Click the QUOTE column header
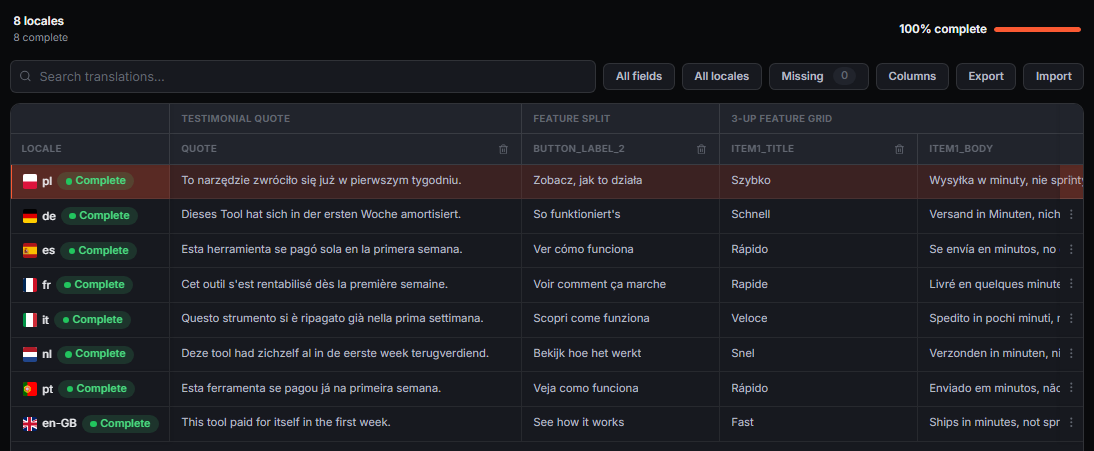This screenshot has width=1094, height=451. tap(345, 149)
